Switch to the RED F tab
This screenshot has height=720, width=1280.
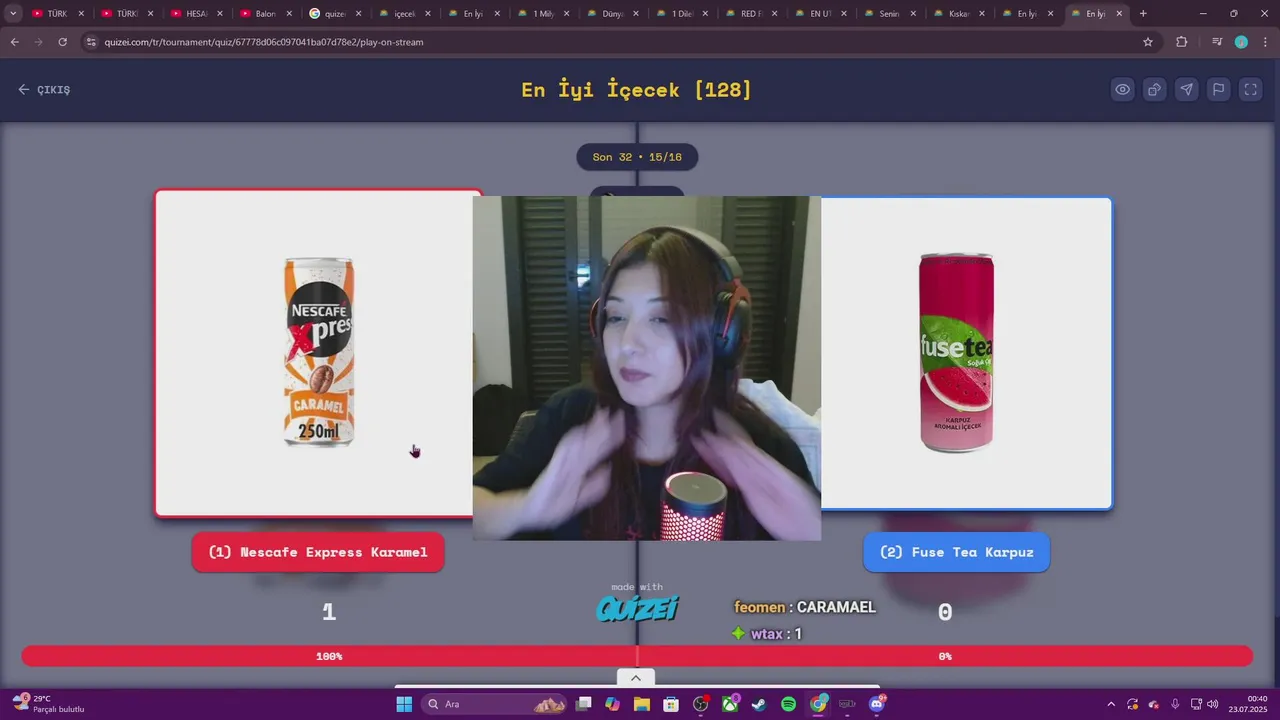coord(751,14)
